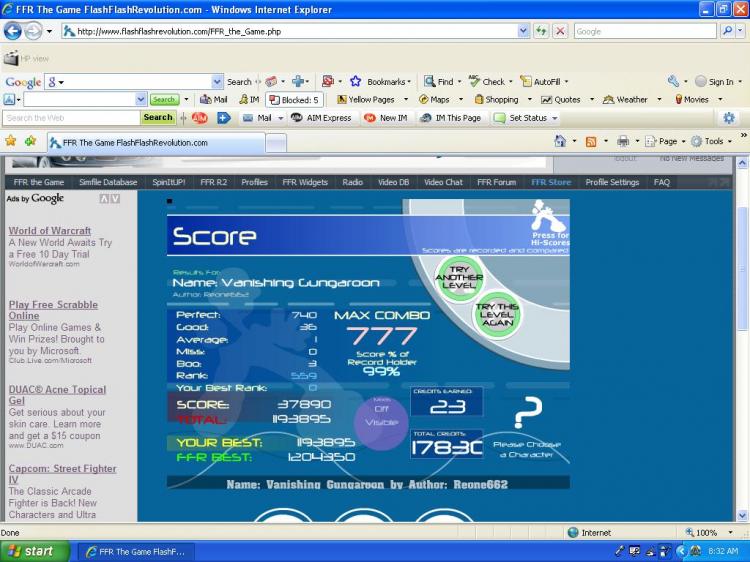
Task: Open the Set Status dropdown
Action: pos(555,118)
